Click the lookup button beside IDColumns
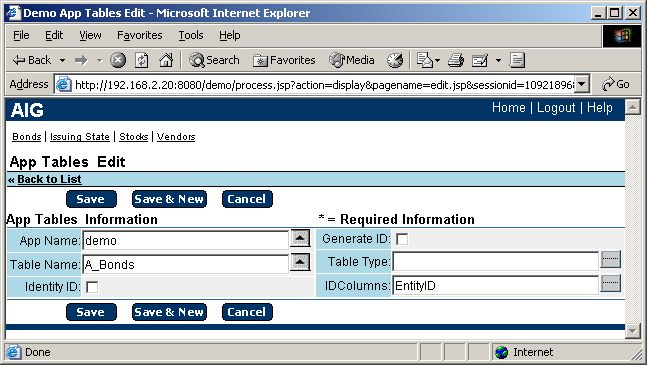Screen dimensions: 647x365 [x=610, y=283]
